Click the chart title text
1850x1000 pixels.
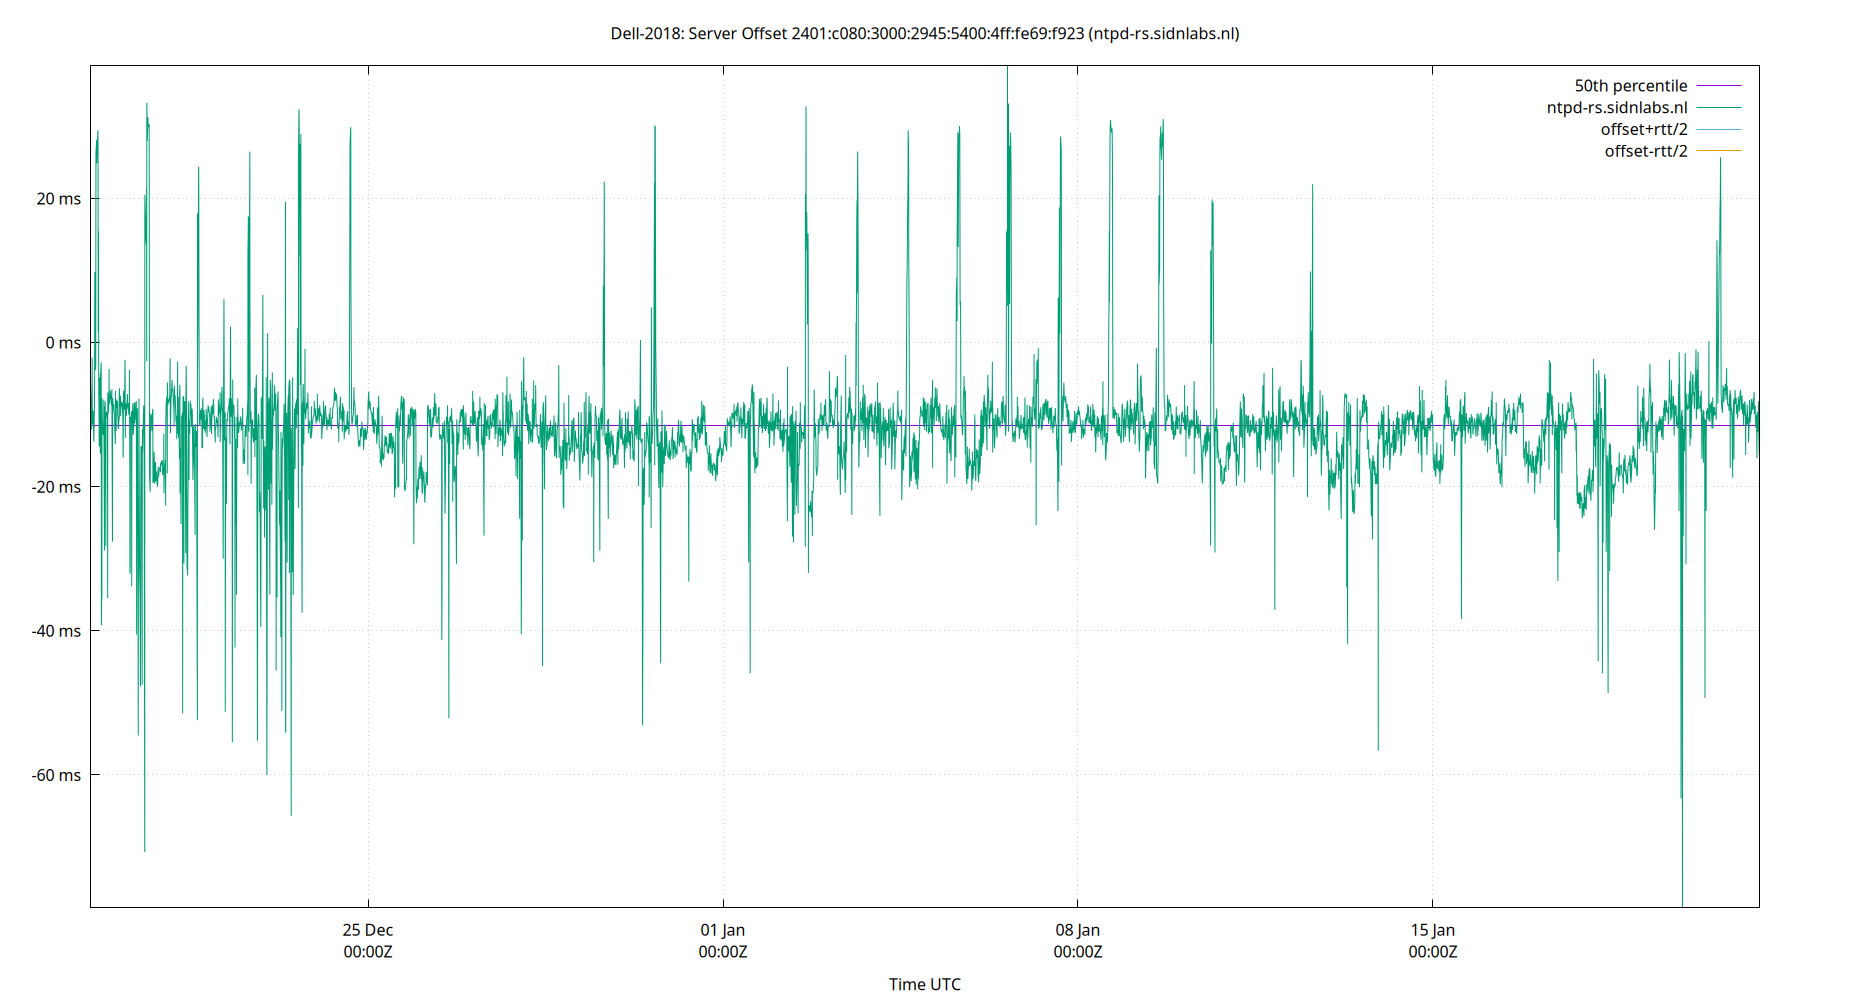925,33
